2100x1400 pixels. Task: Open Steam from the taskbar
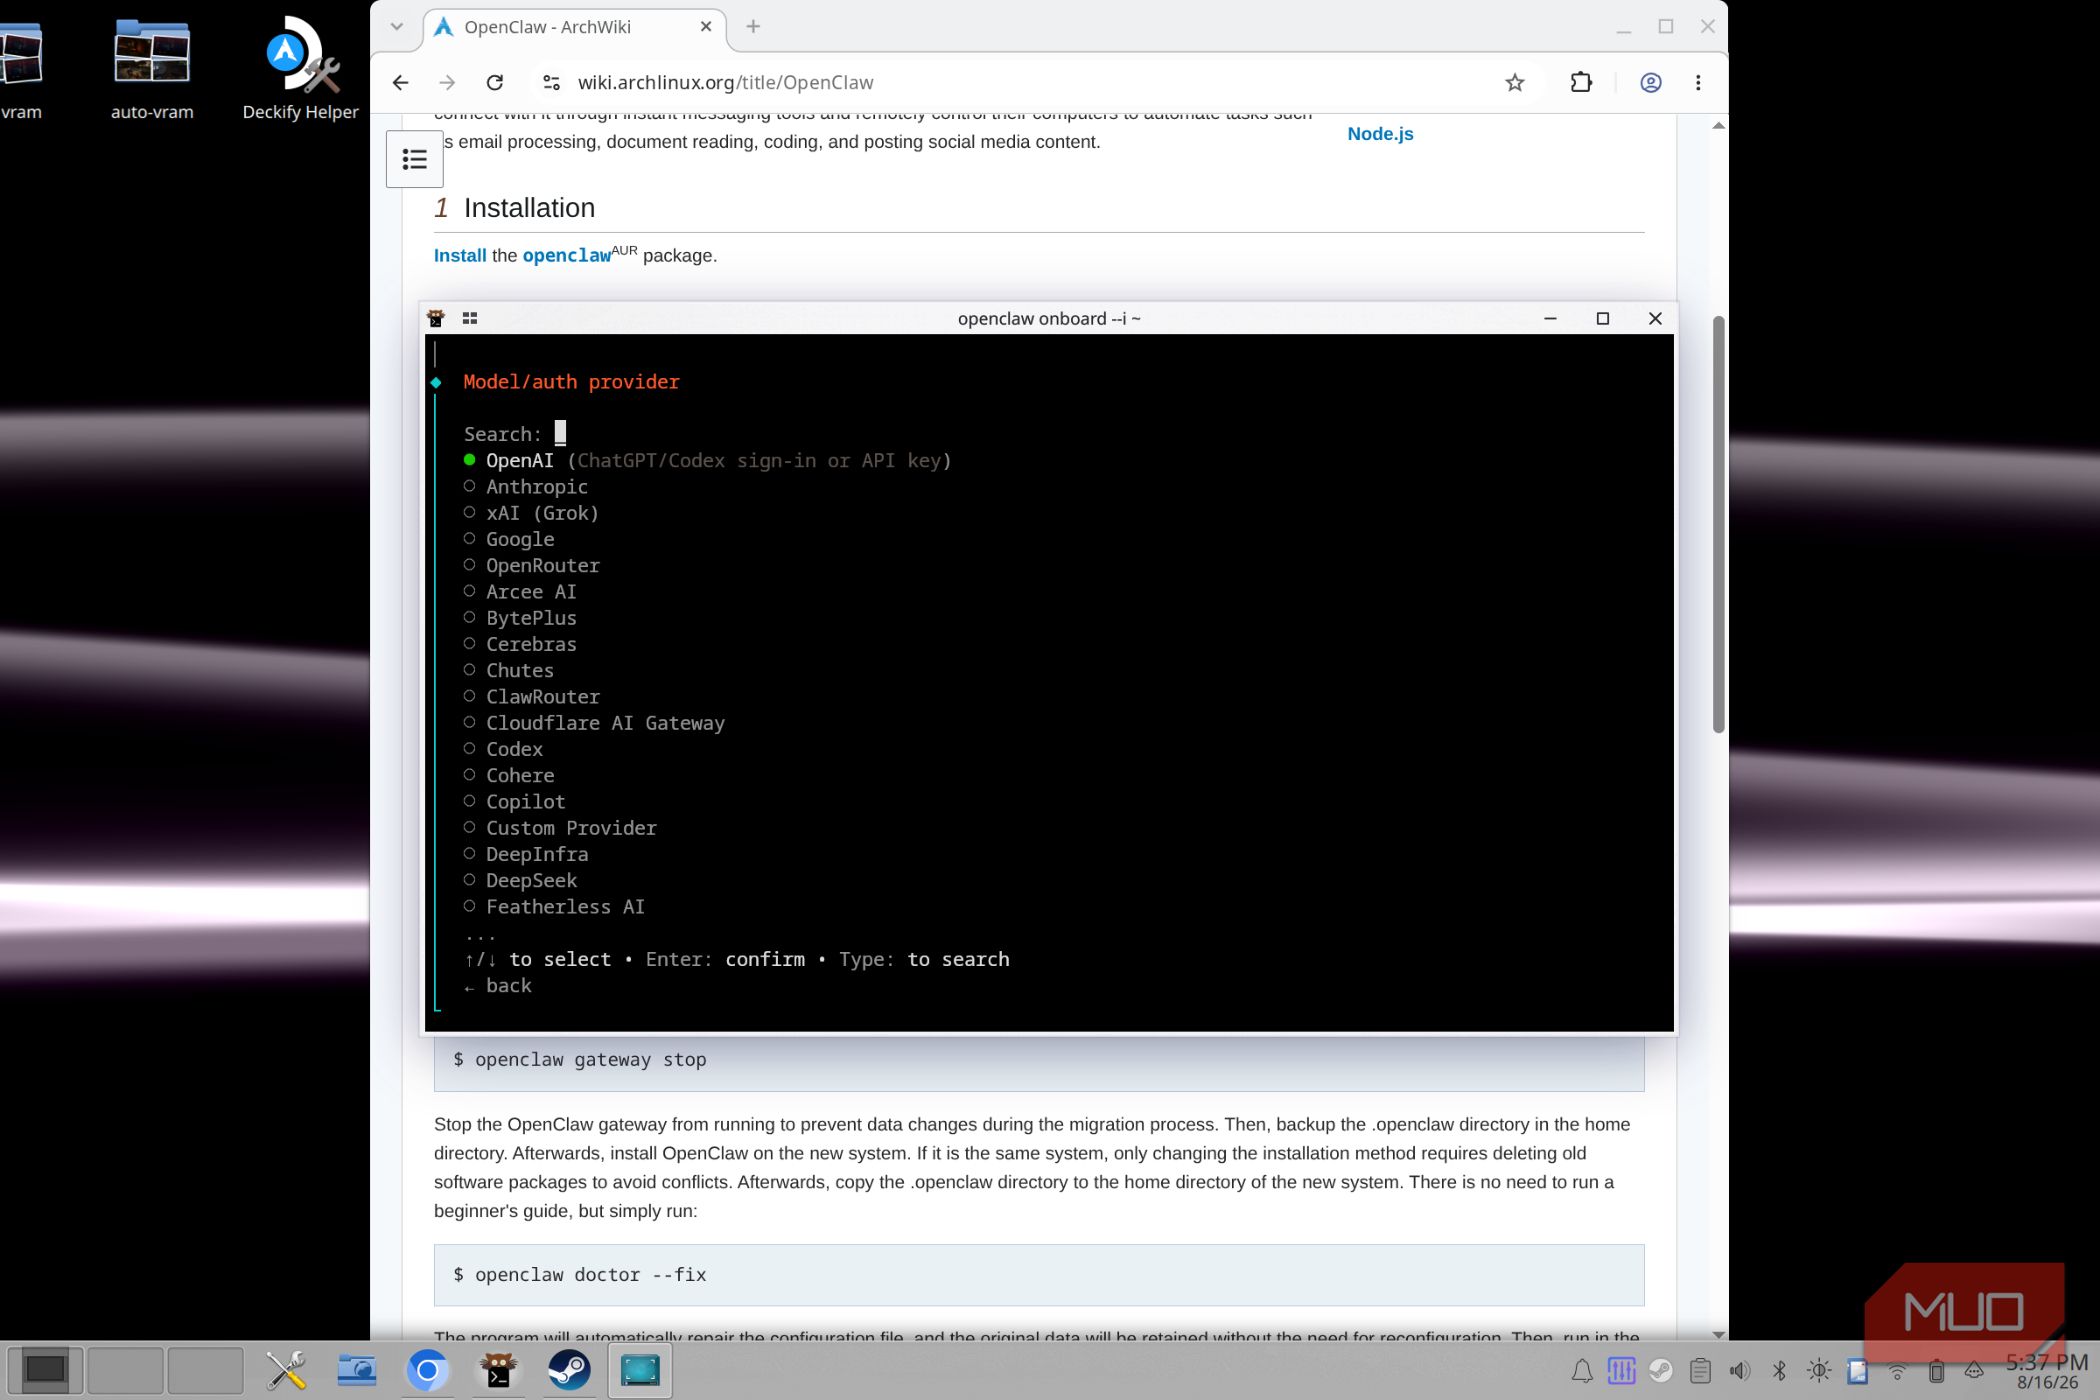(569, 1370)
